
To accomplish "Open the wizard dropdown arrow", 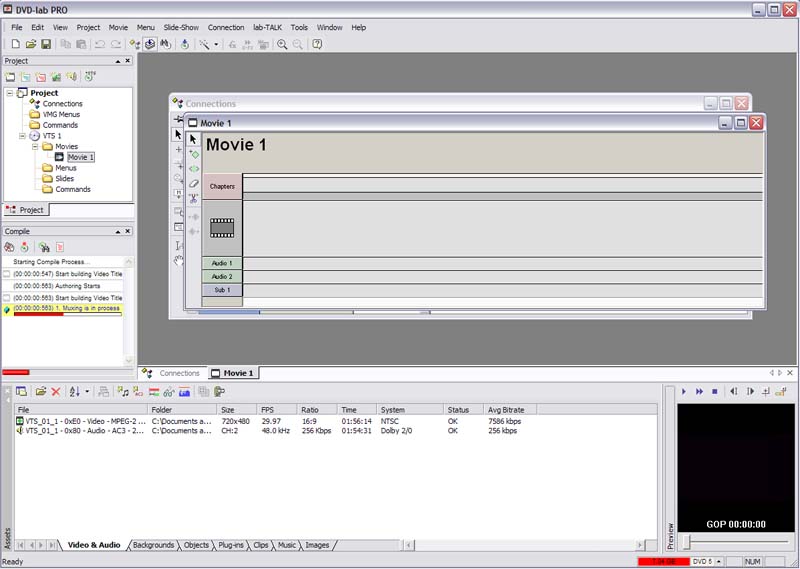I will point(216,44).
